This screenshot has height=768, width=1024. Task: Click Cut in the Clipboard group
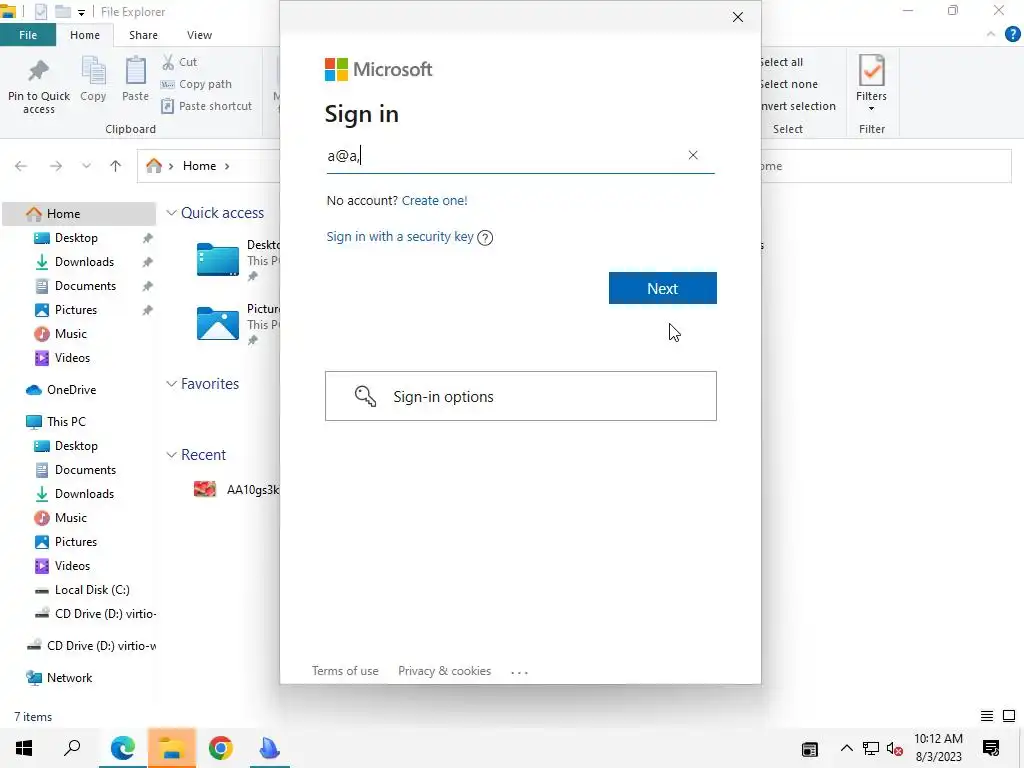pos(180,62)
